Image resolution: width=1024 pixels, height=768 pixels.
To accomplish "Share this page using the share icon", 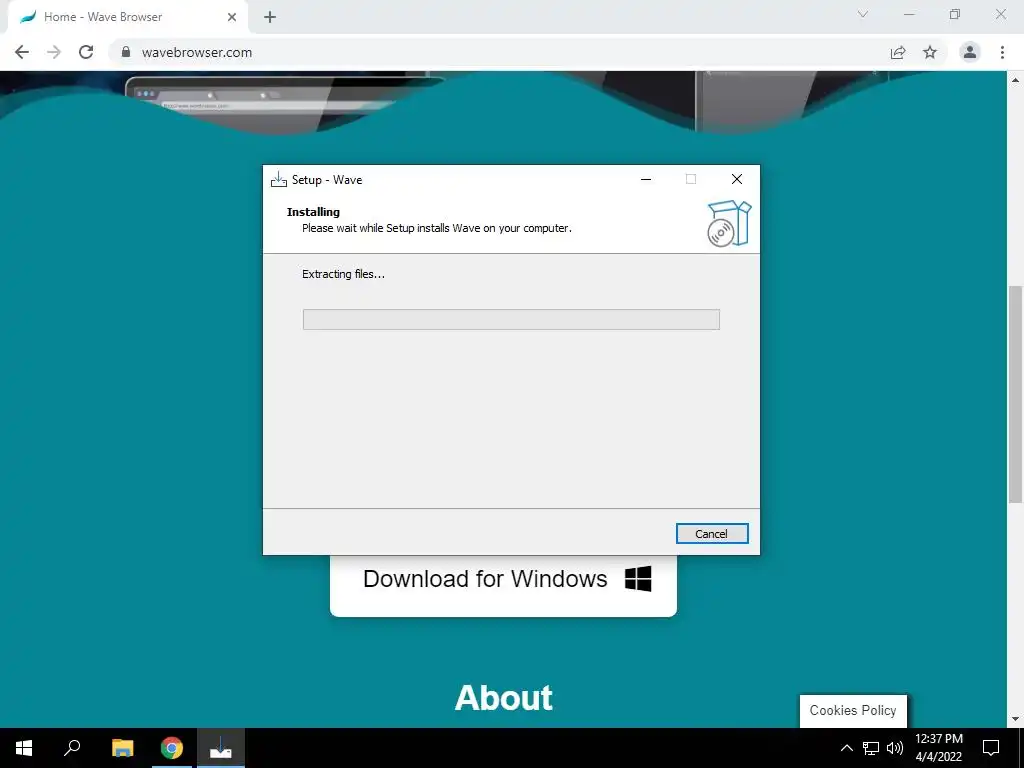I will (x=898, y=52).
